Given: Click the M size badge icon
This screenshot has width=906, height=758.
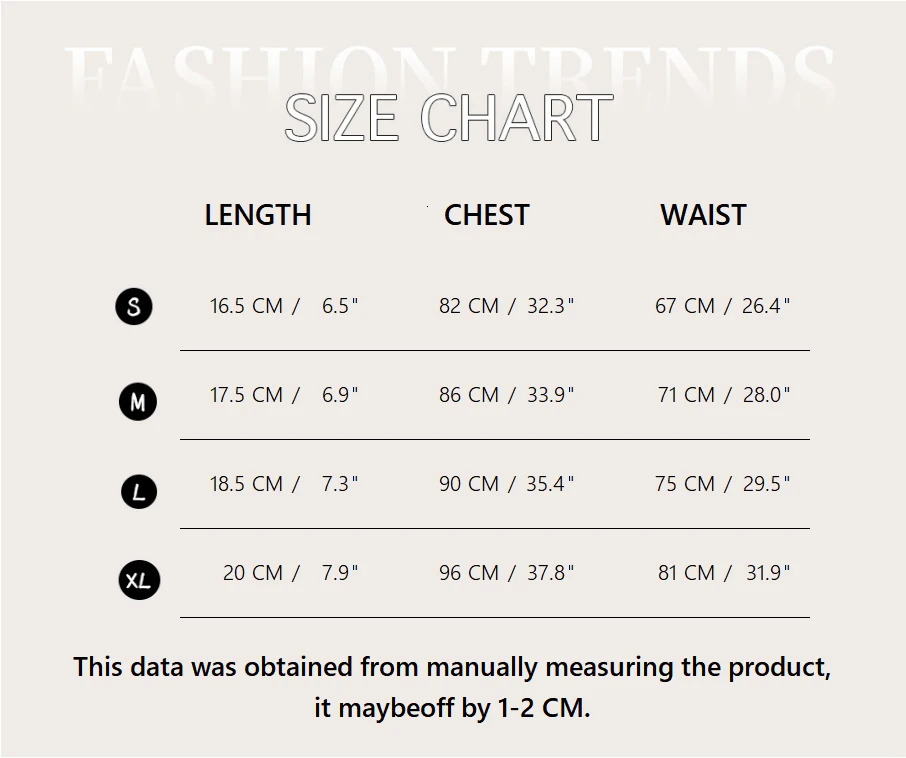Looking at the screenshot, I should click(138, 402).
